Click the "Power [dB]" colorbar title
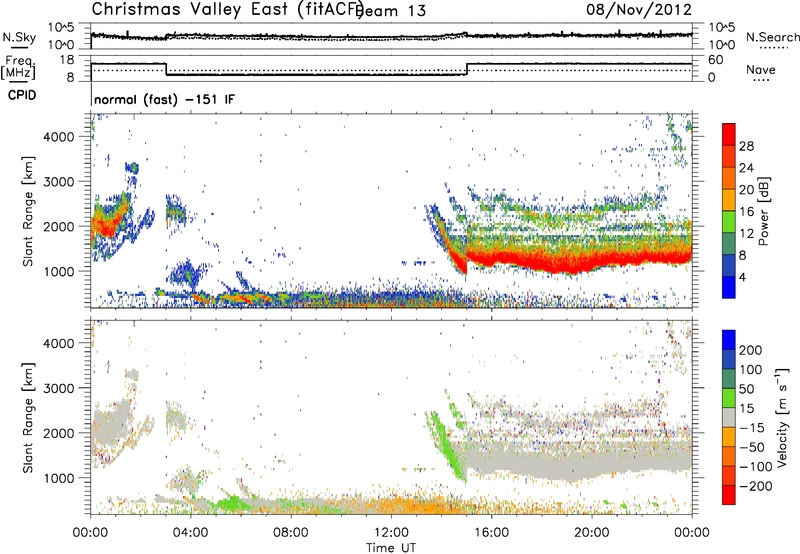 click(x=764, y=211)
